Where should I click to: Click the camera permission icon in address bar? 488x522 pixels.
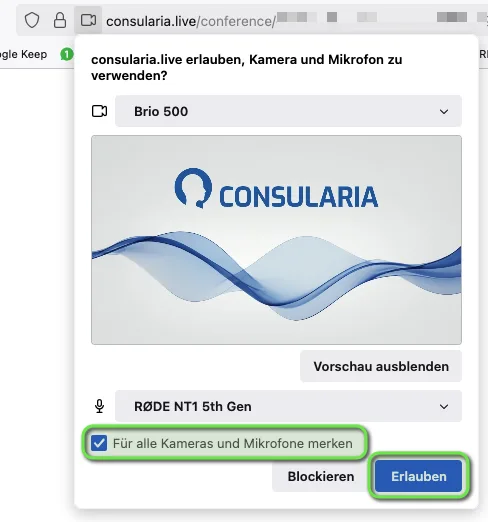[x=88, y=20]
